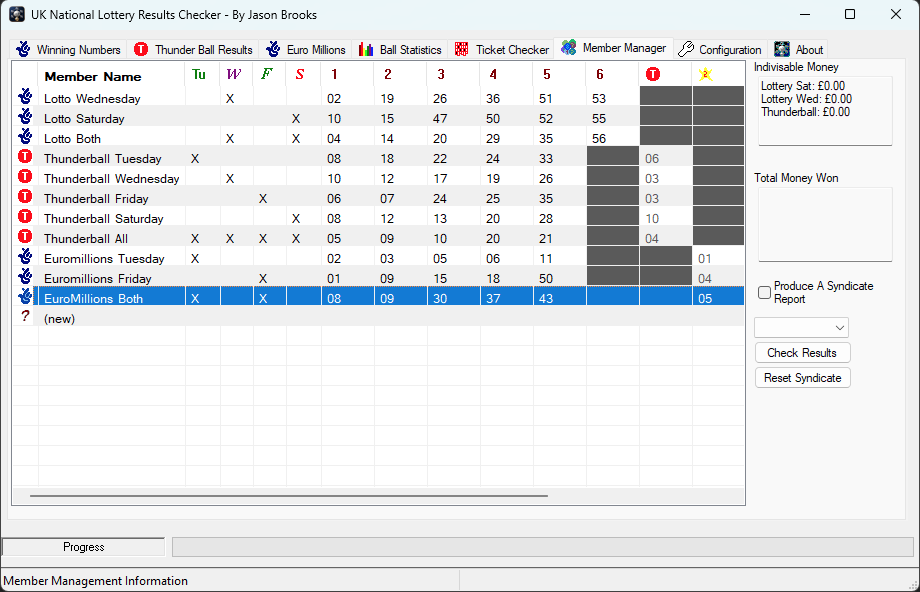Click the Thunderball icon beside Thunderball Wednesday

pos(25,177)
